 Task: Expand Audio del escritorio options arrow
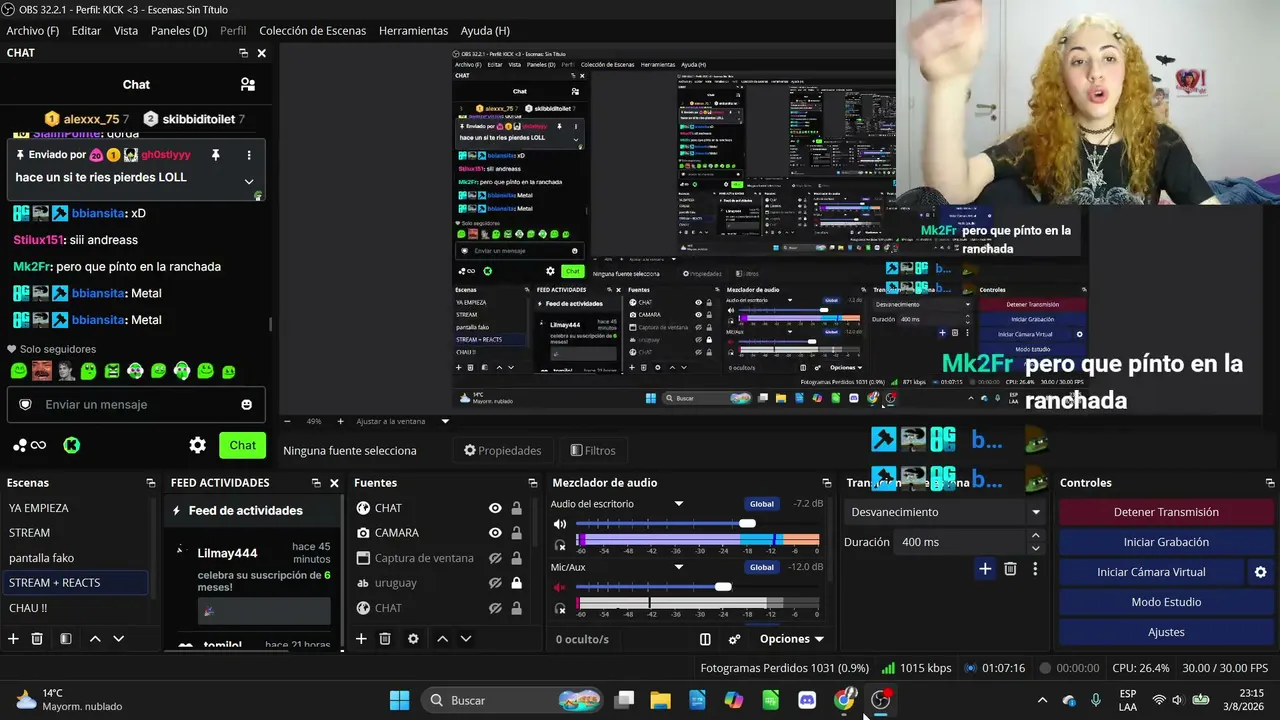678,504
